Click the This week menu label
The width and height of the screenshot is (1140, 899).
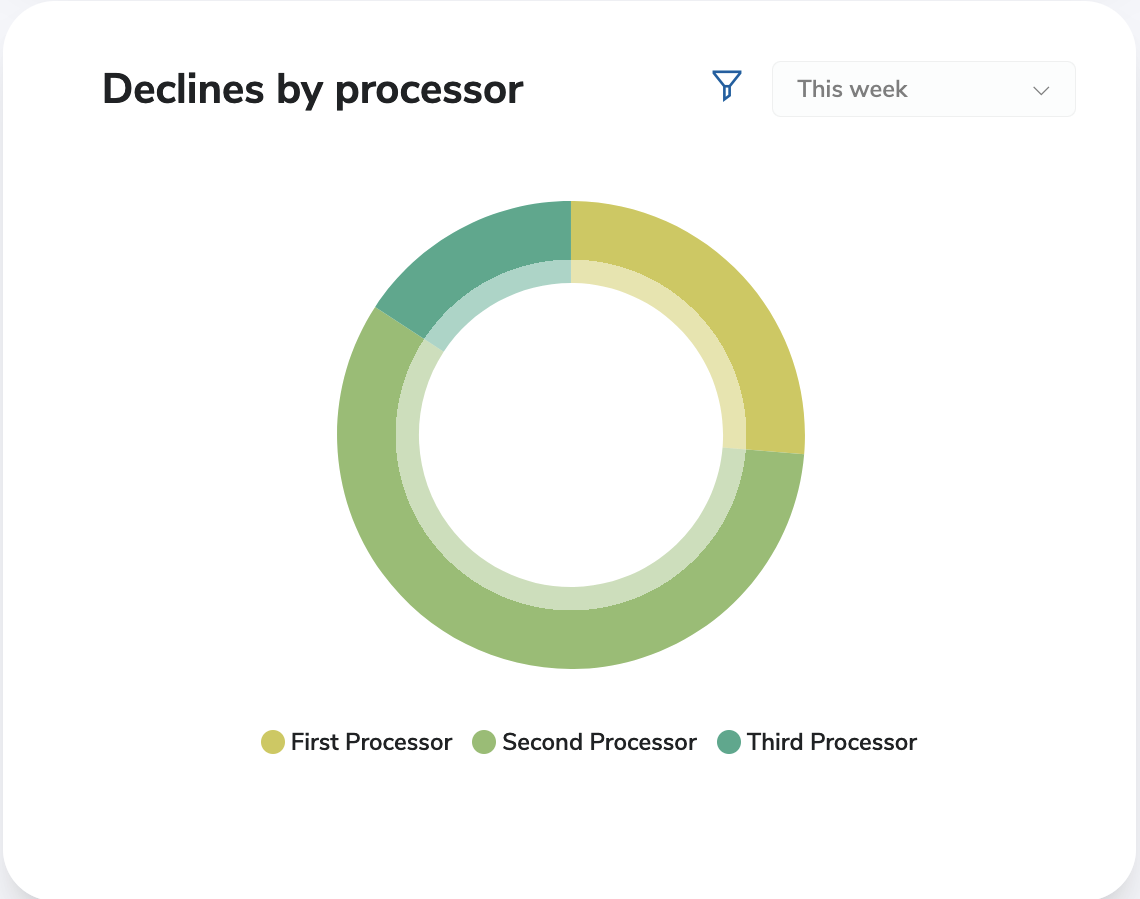pyautogui.click(x=851, y=89)
